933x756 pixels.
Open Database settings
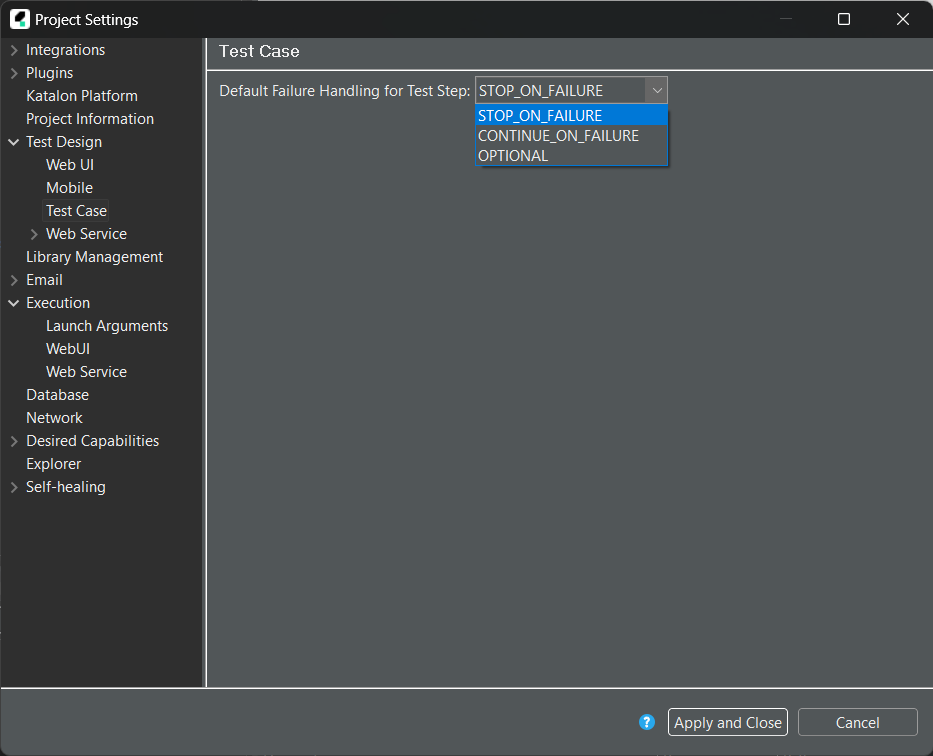click(x=57, y=395)
